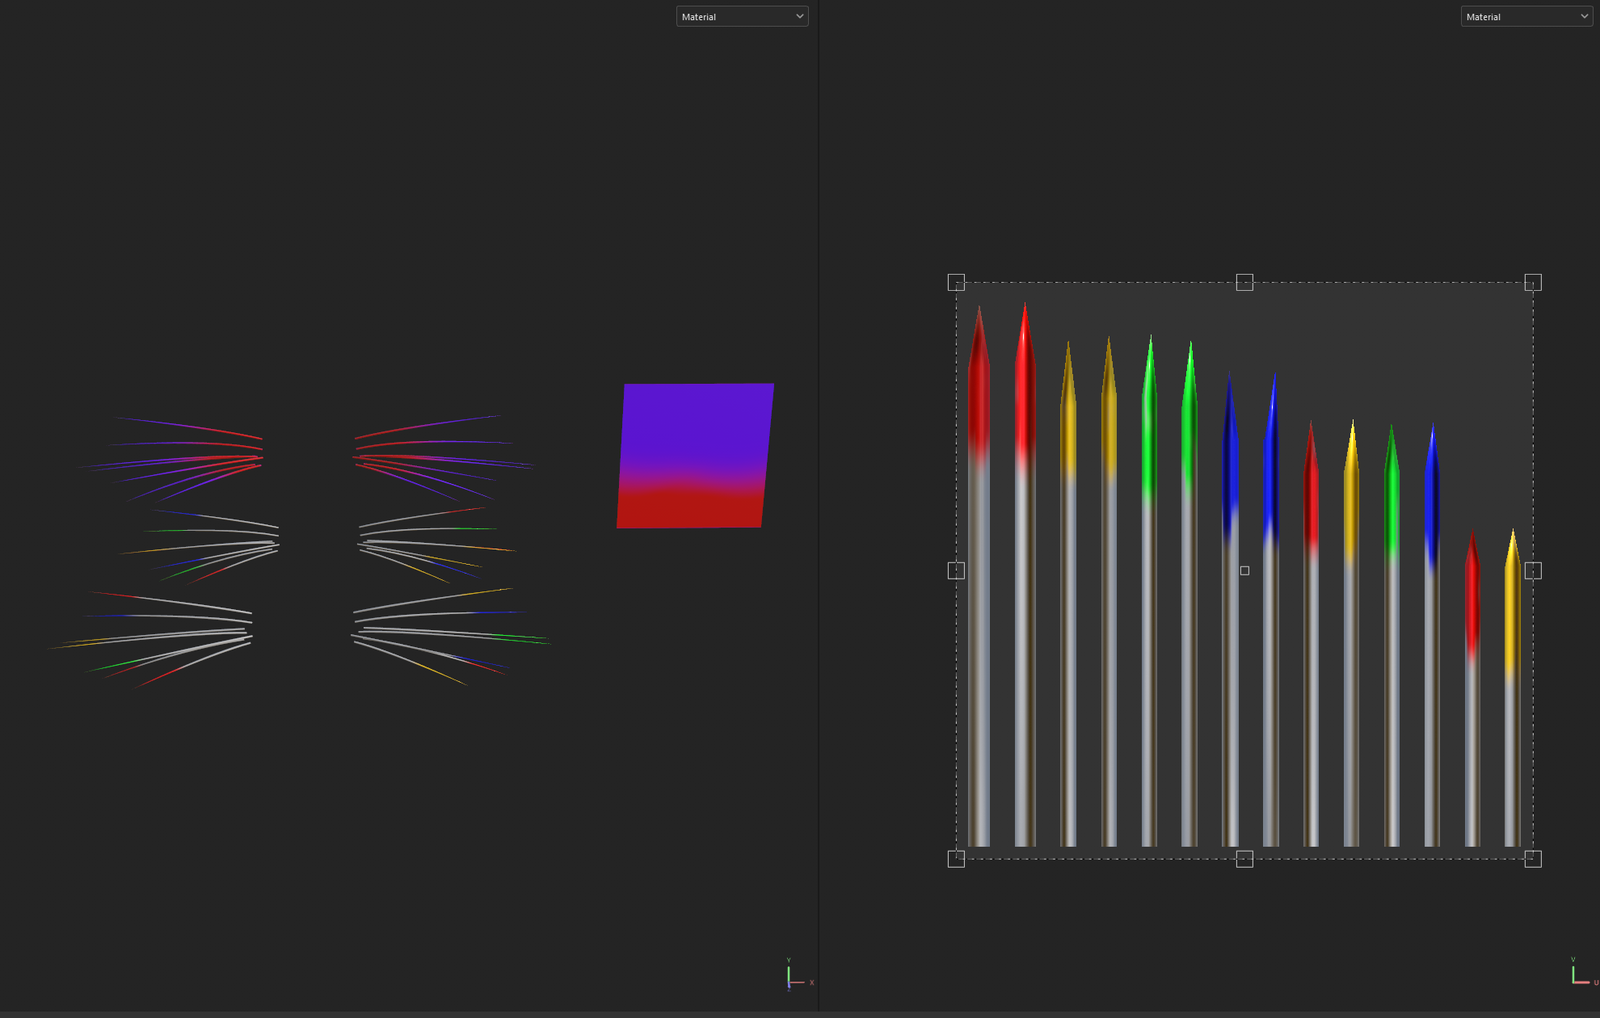Click the UV axis gizmo in the UV viewport
The image size is (1600, 1018).
pos(1578,975)
